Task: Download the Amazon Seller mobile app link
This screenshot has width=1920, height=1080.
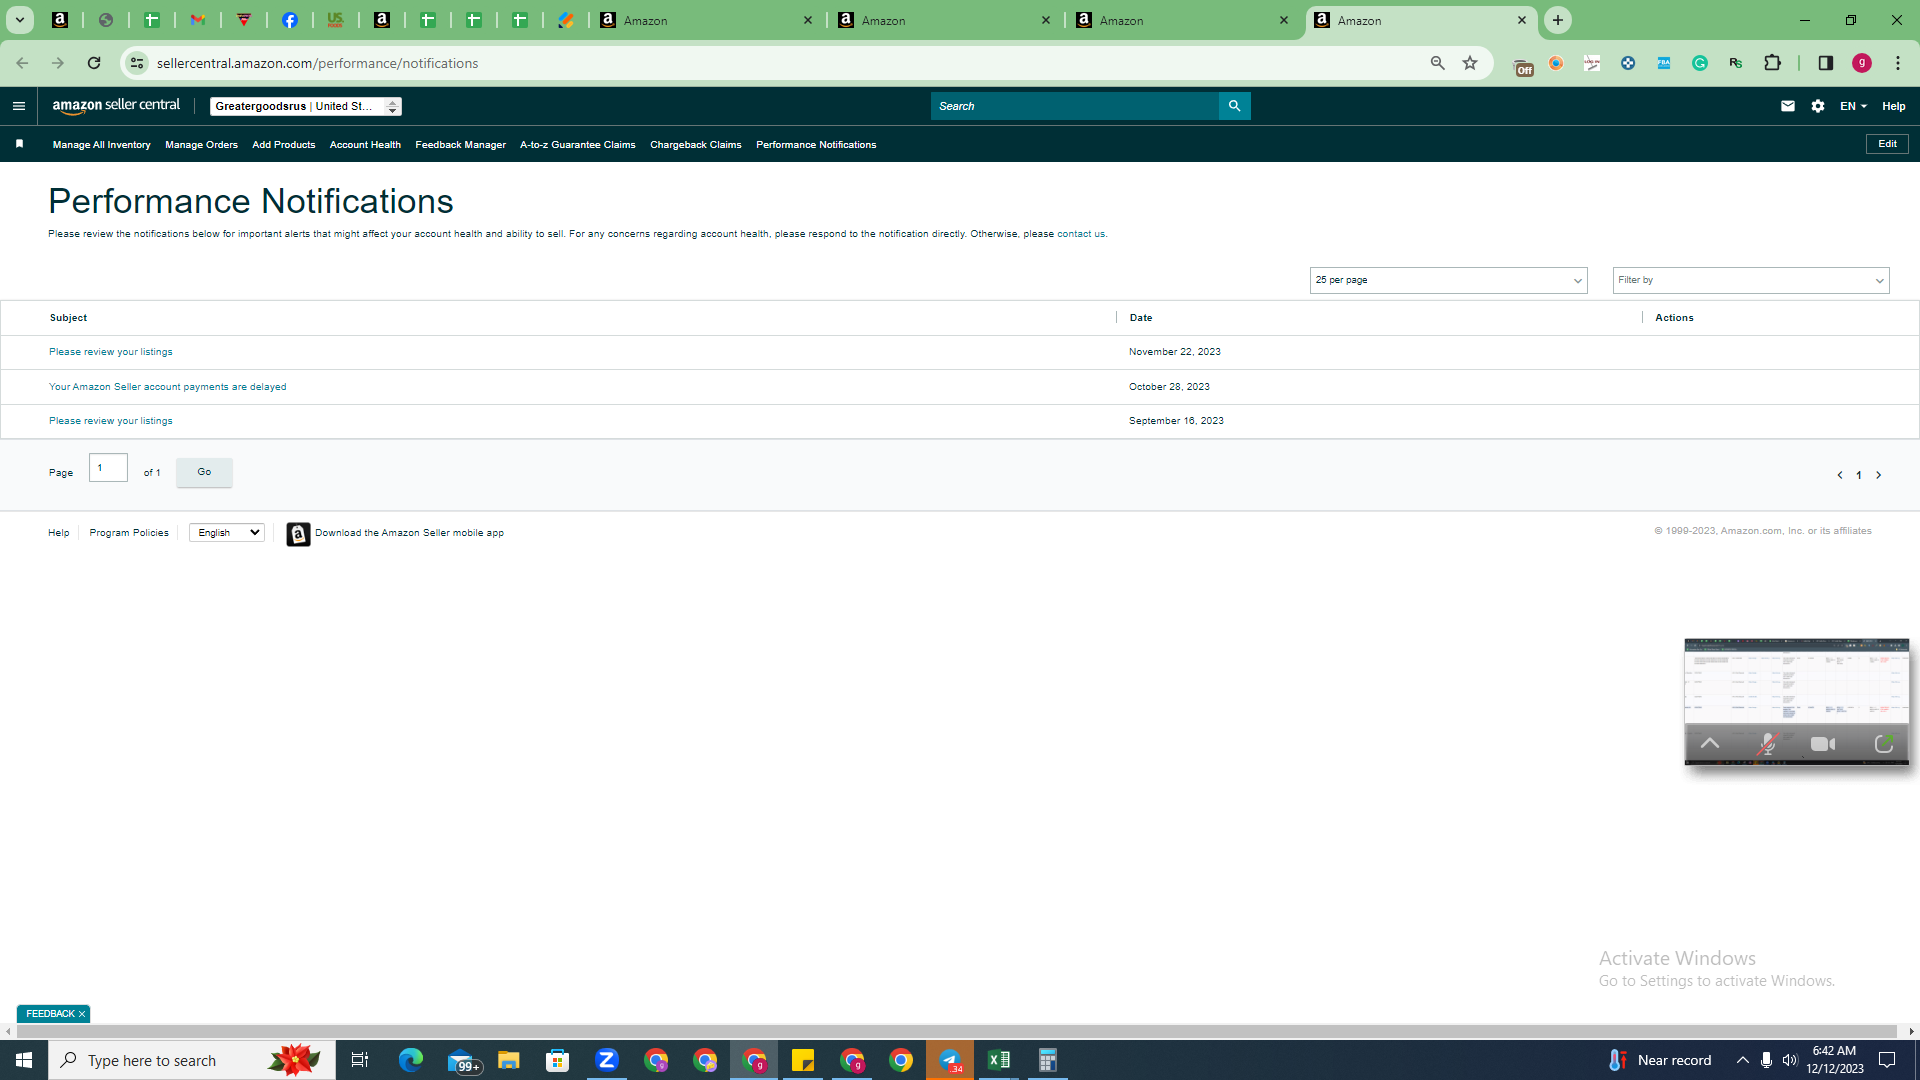Action: point(409,533)
